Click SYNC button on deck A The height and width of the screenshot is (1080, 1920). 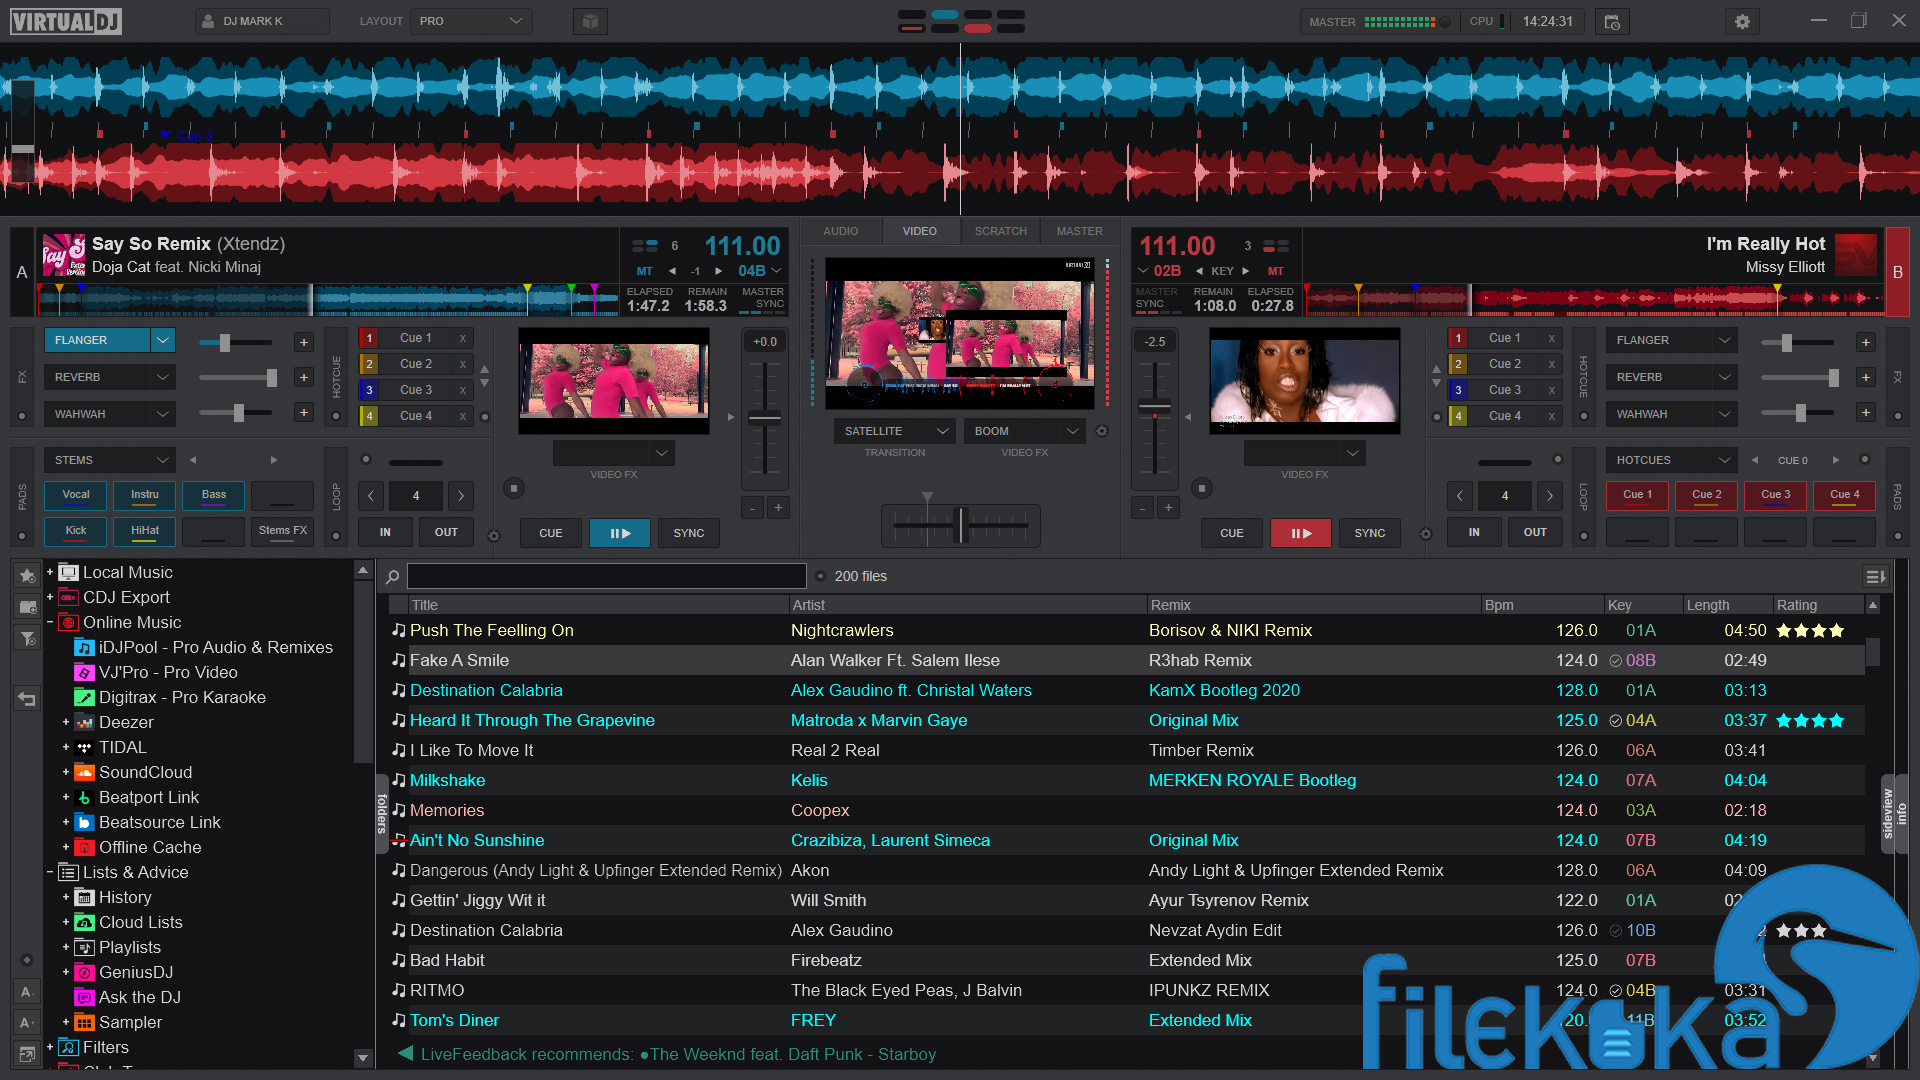689,533
